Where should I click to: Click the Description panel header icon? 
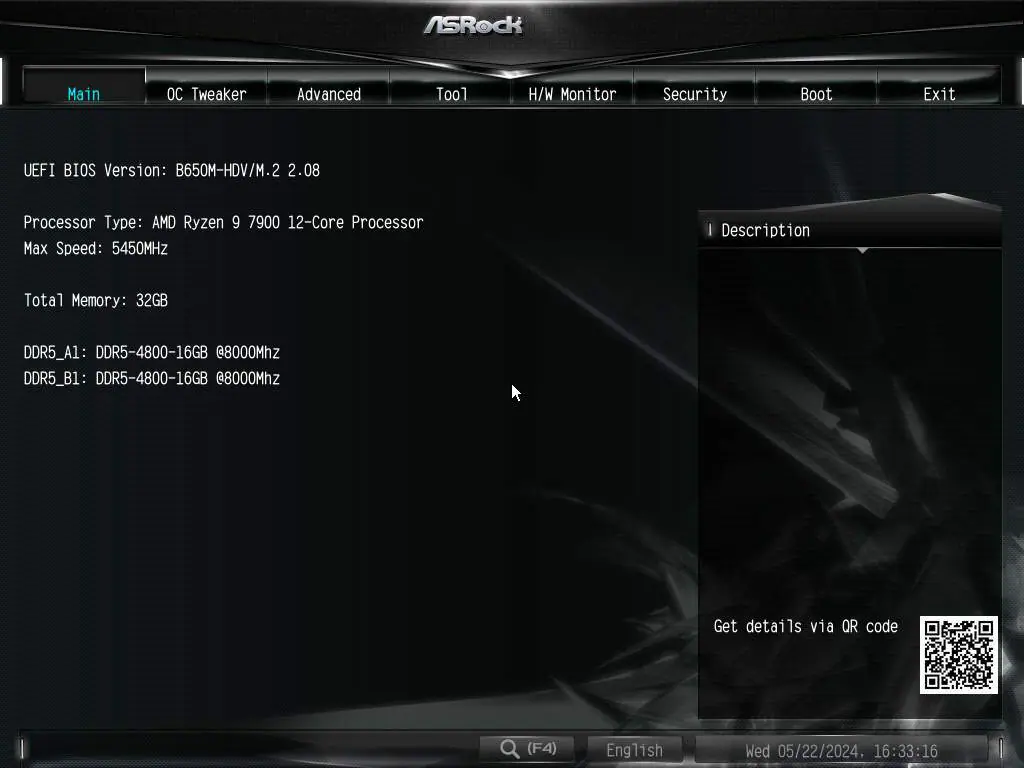[x=710, y=230]
